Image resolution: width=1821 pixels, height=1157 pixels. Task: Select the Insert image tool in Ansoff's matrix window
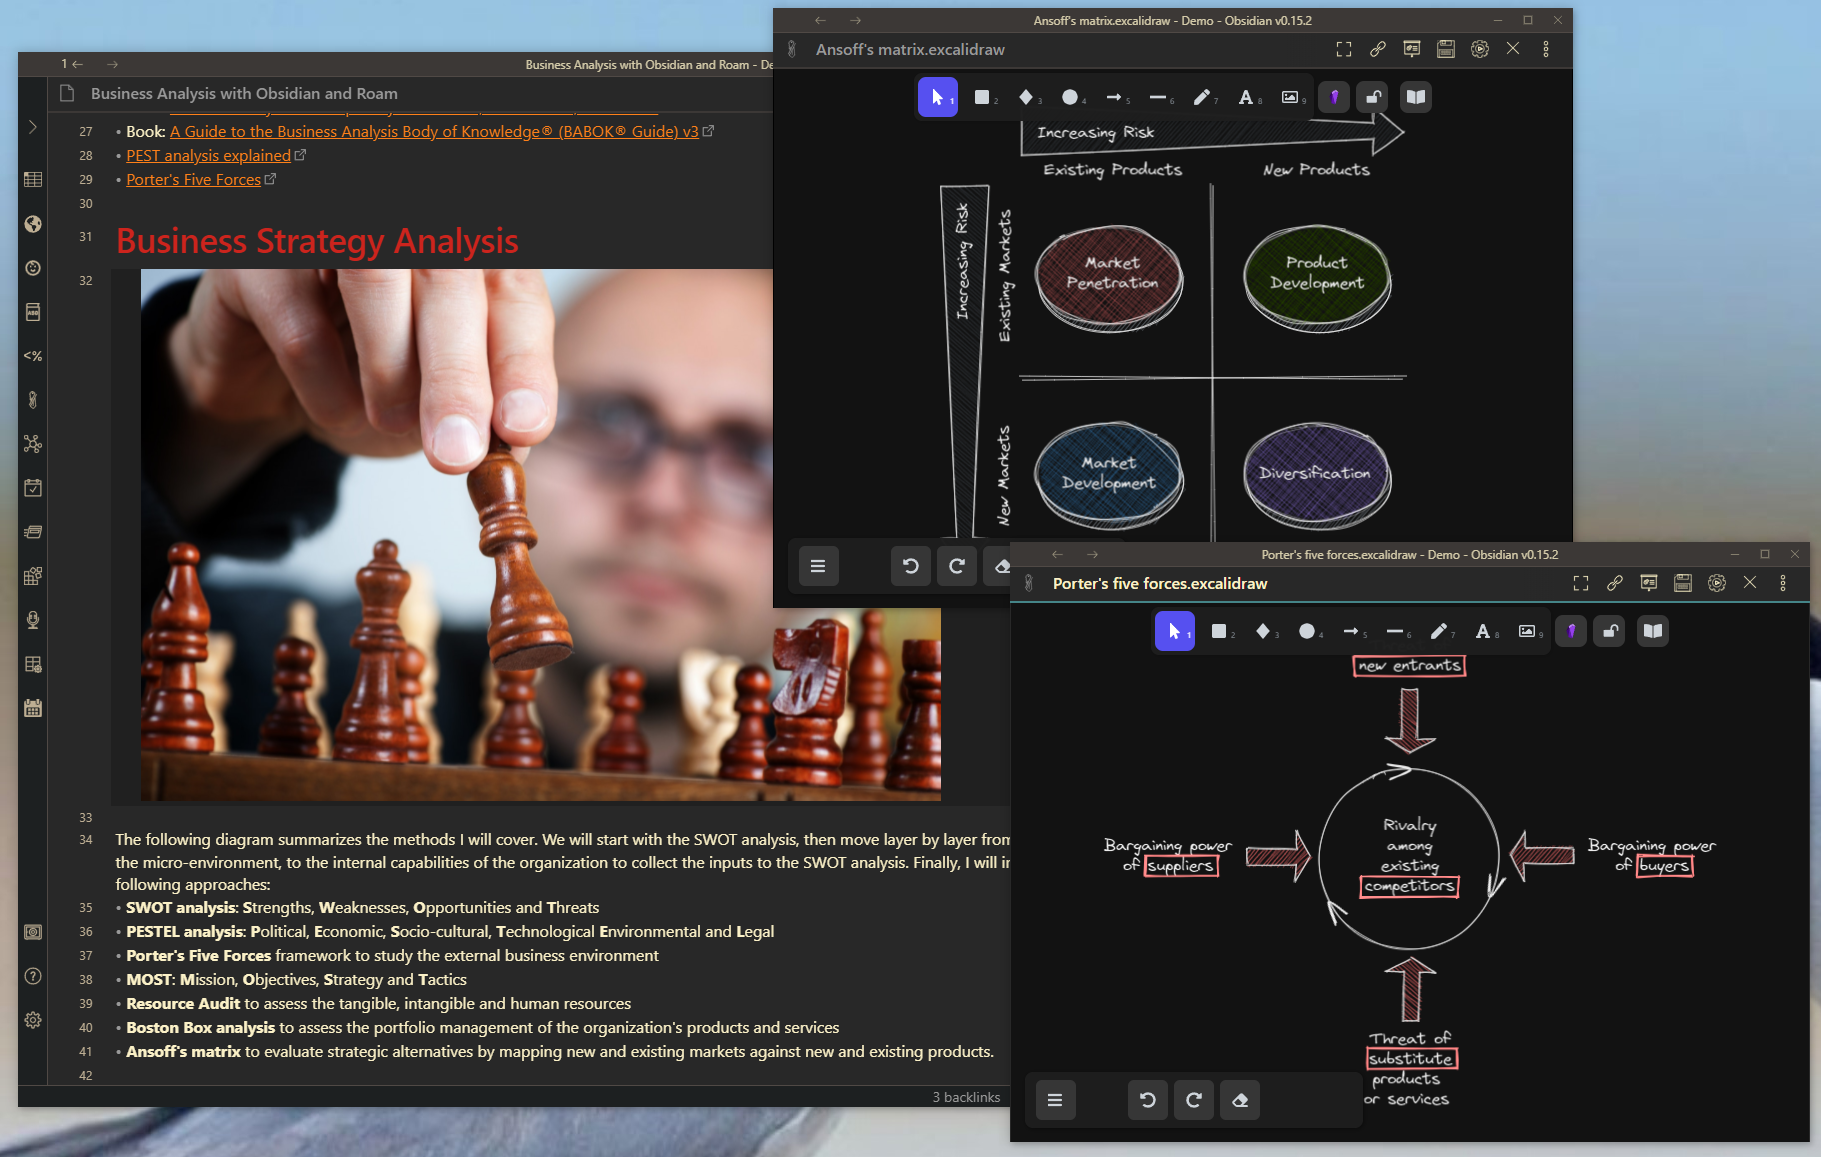pyautogui.click(x=1290, y=97)
